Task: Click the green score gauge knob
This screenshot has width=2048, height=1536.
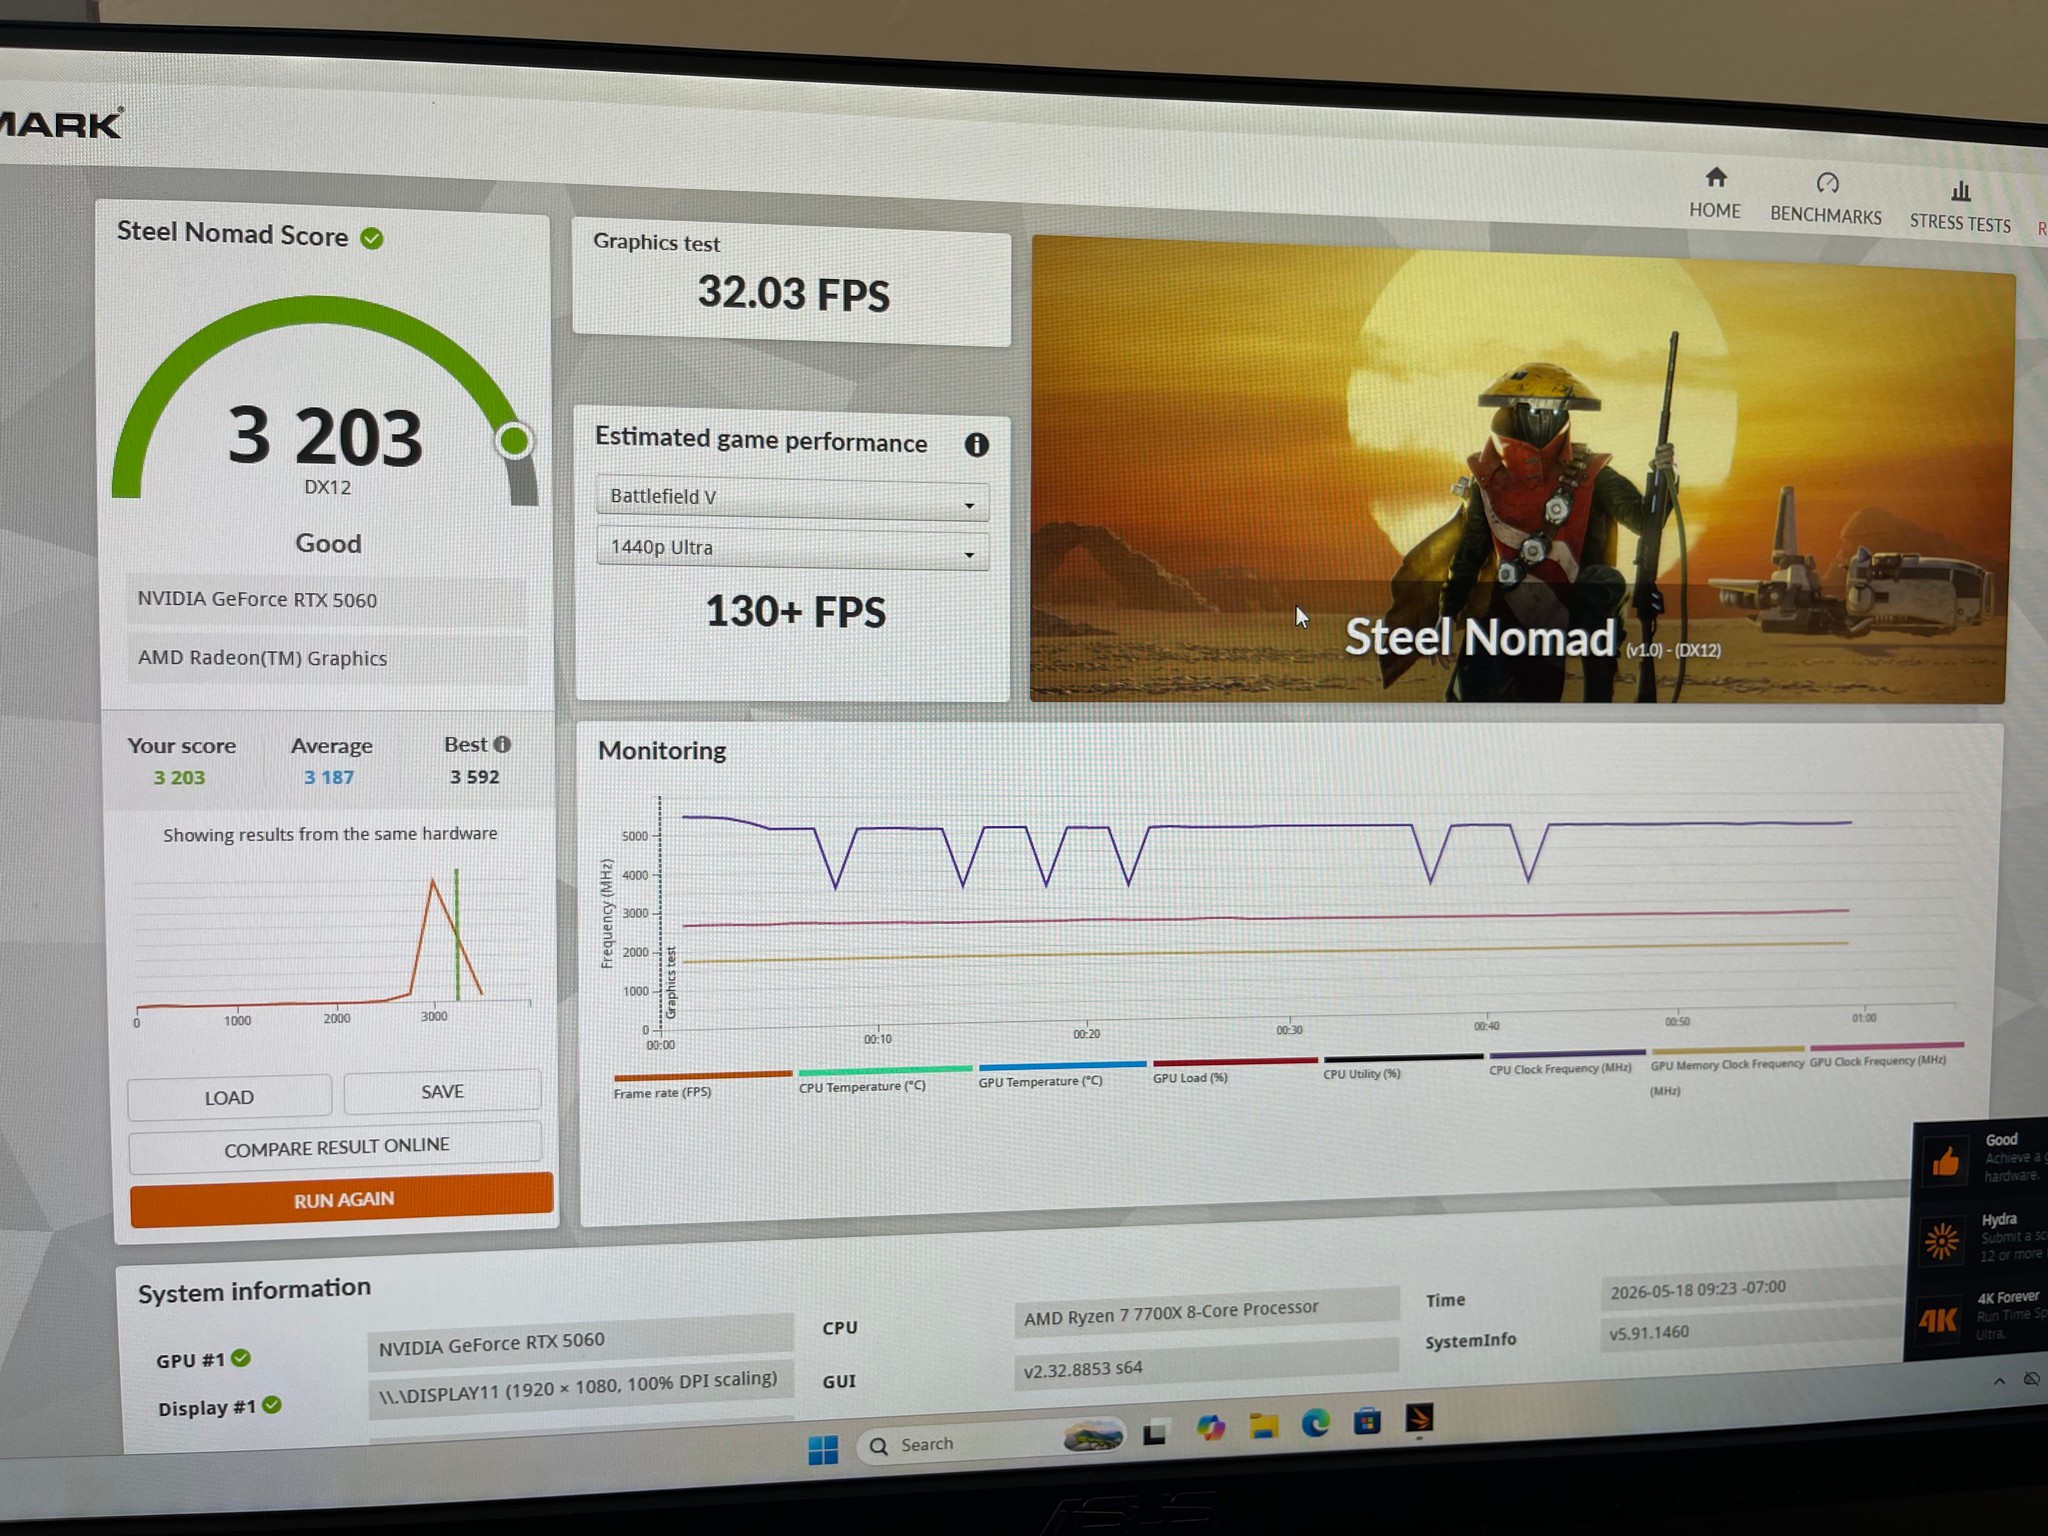Action: [514, 441]
